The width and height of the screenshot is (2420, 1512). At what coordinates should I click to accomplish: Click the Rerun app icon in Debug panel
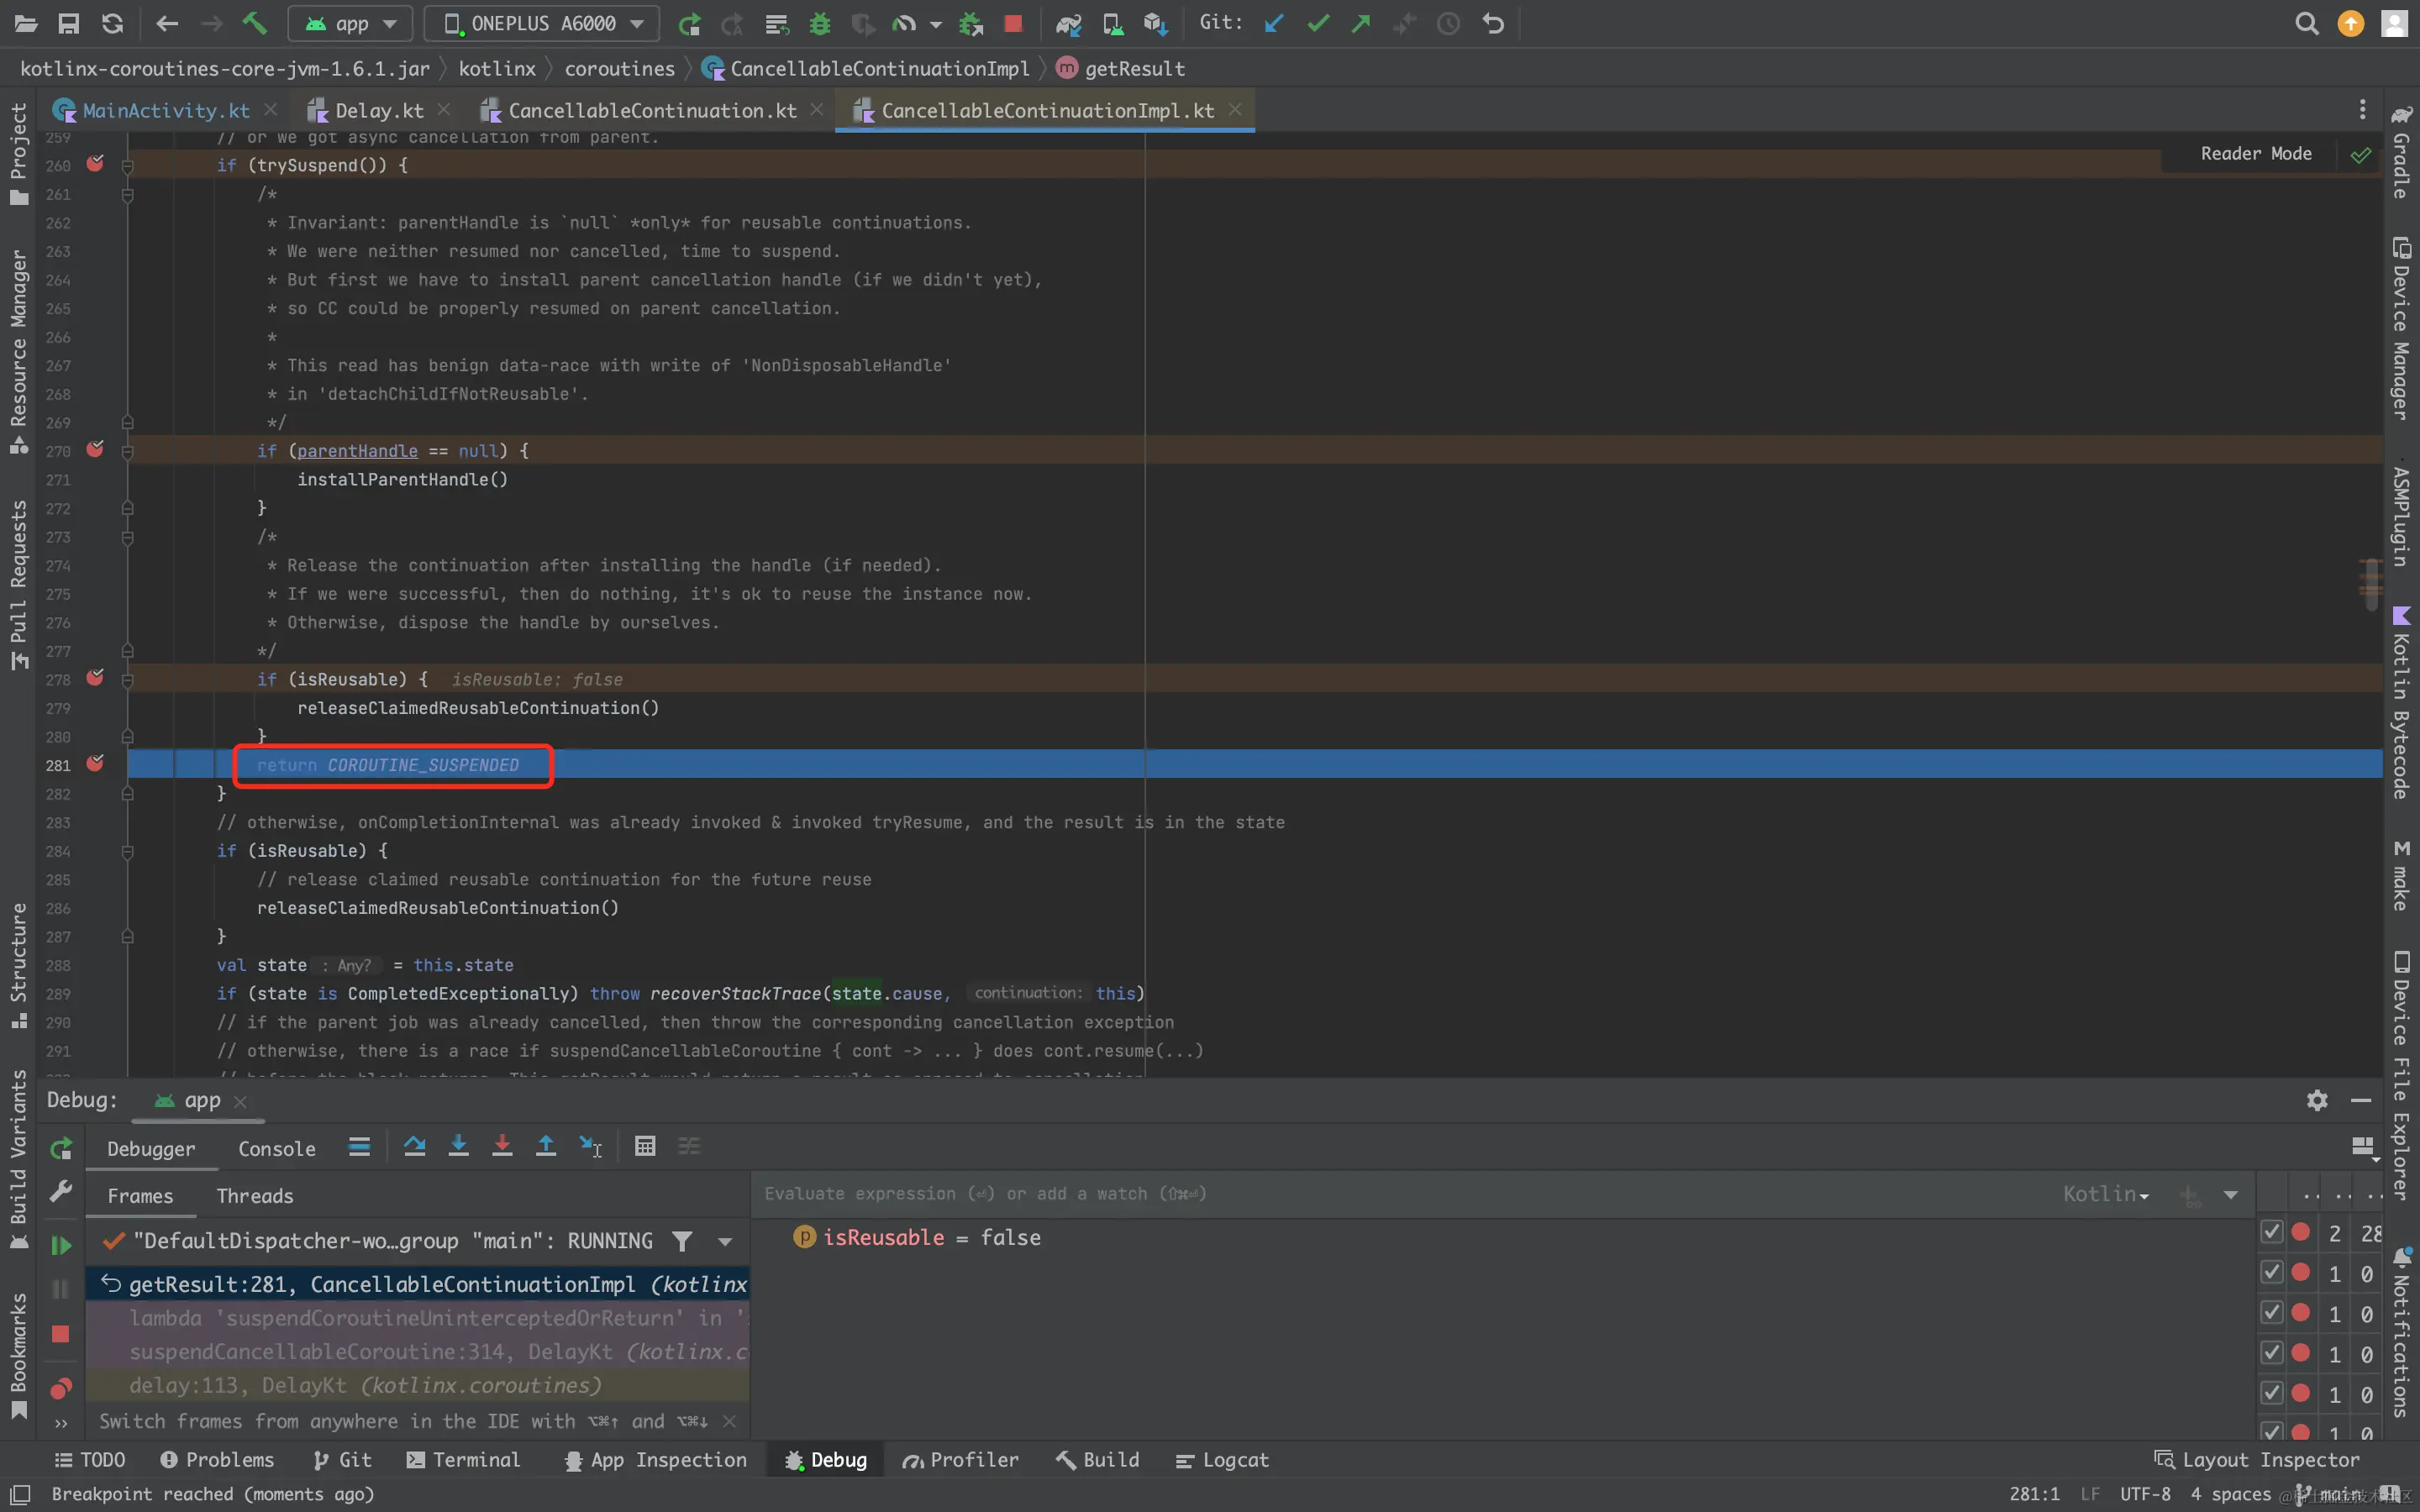(61, 1148)
